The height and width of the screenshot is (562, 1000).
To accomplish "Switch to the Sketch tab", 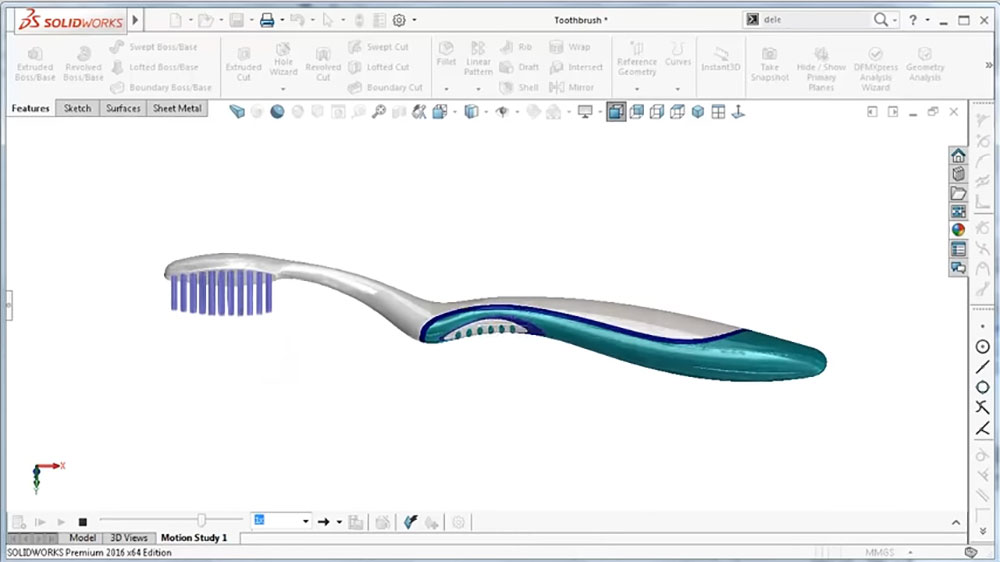I will click(77, 108).
